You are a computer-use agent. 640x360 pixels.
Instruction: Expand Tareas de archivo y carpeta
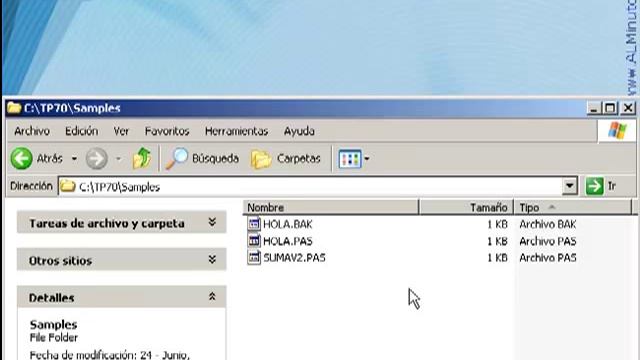click(x=212, y=222)
